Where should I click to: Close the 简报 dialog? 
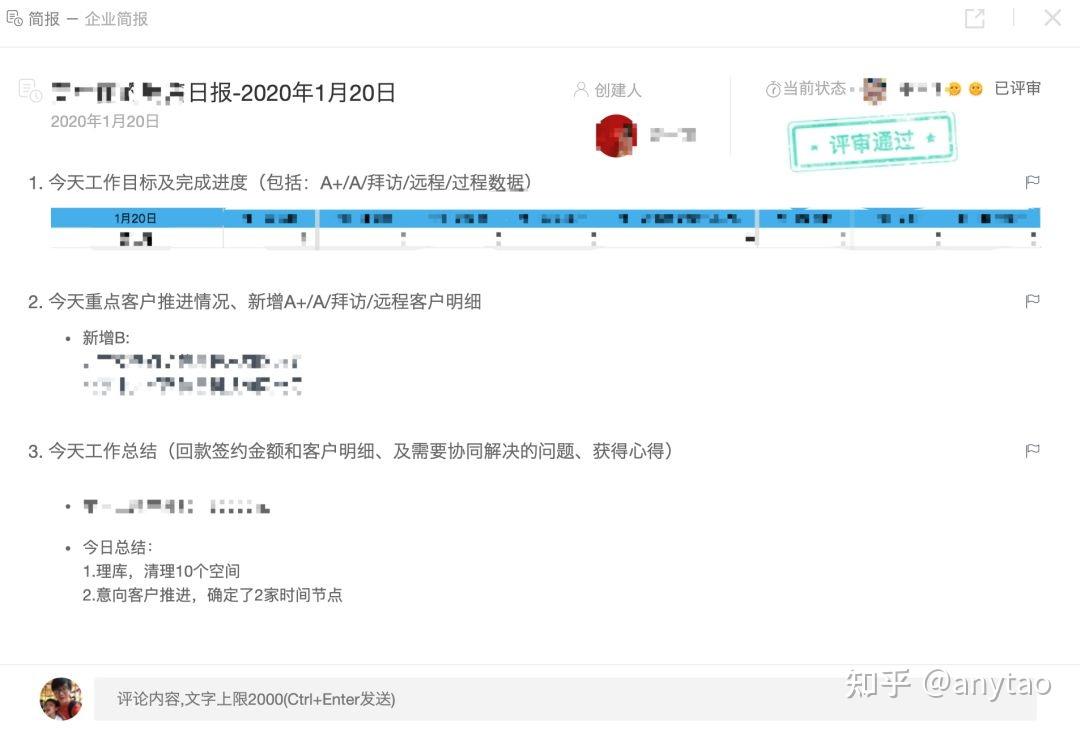tap(1052, 18)
